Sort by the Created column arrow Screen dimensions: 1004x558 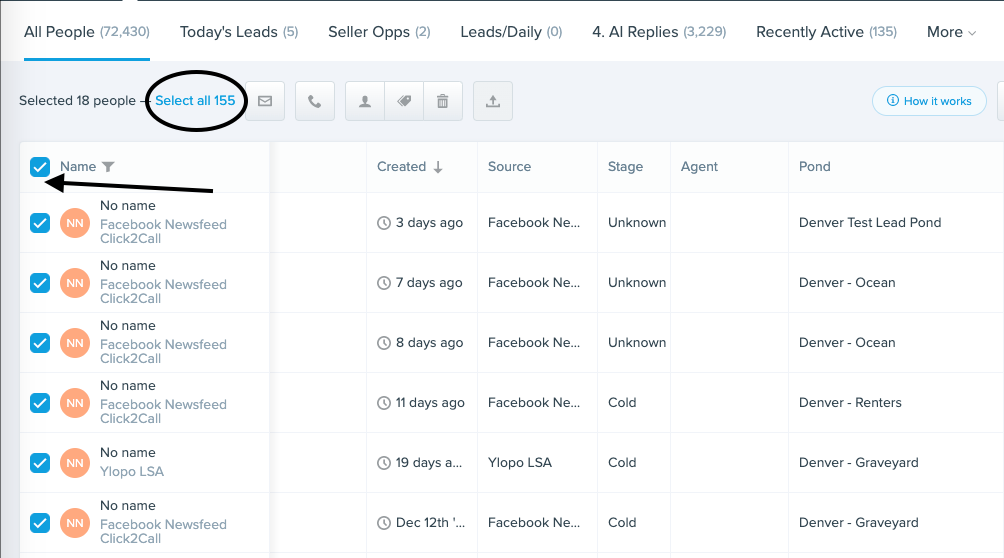(437, 167)
